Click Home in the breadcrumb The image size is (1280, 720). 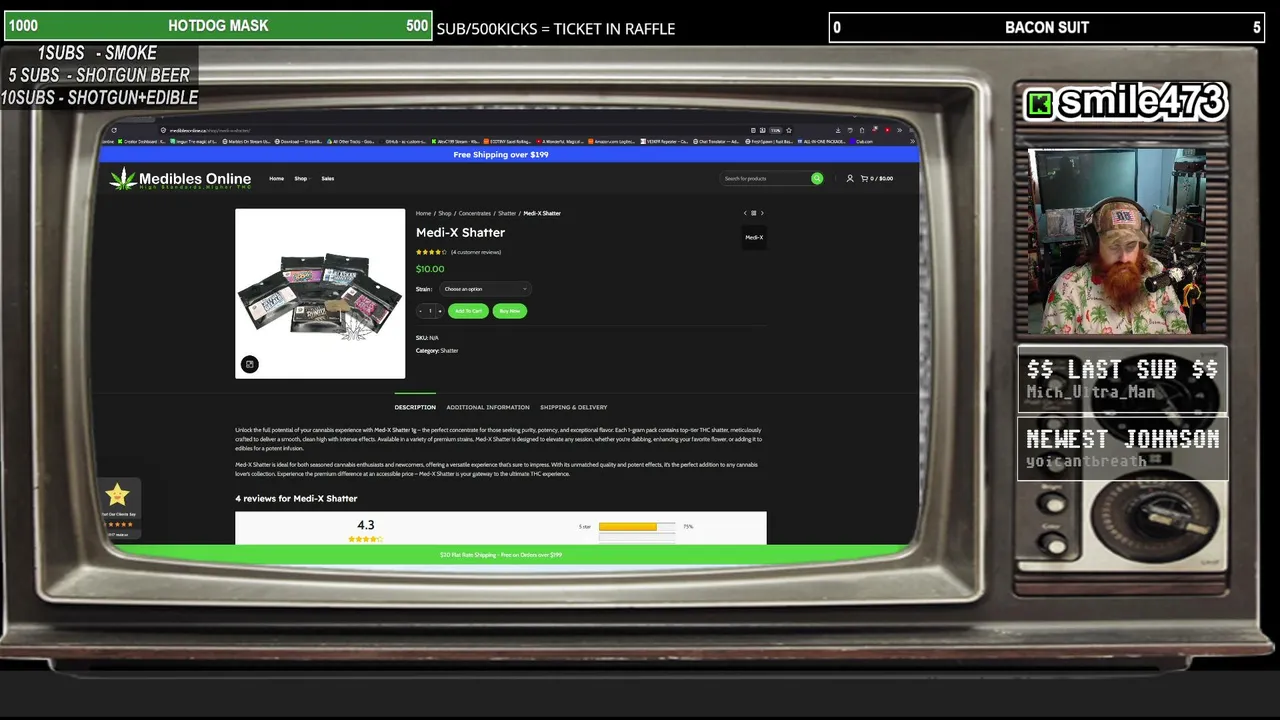[424, 213]
